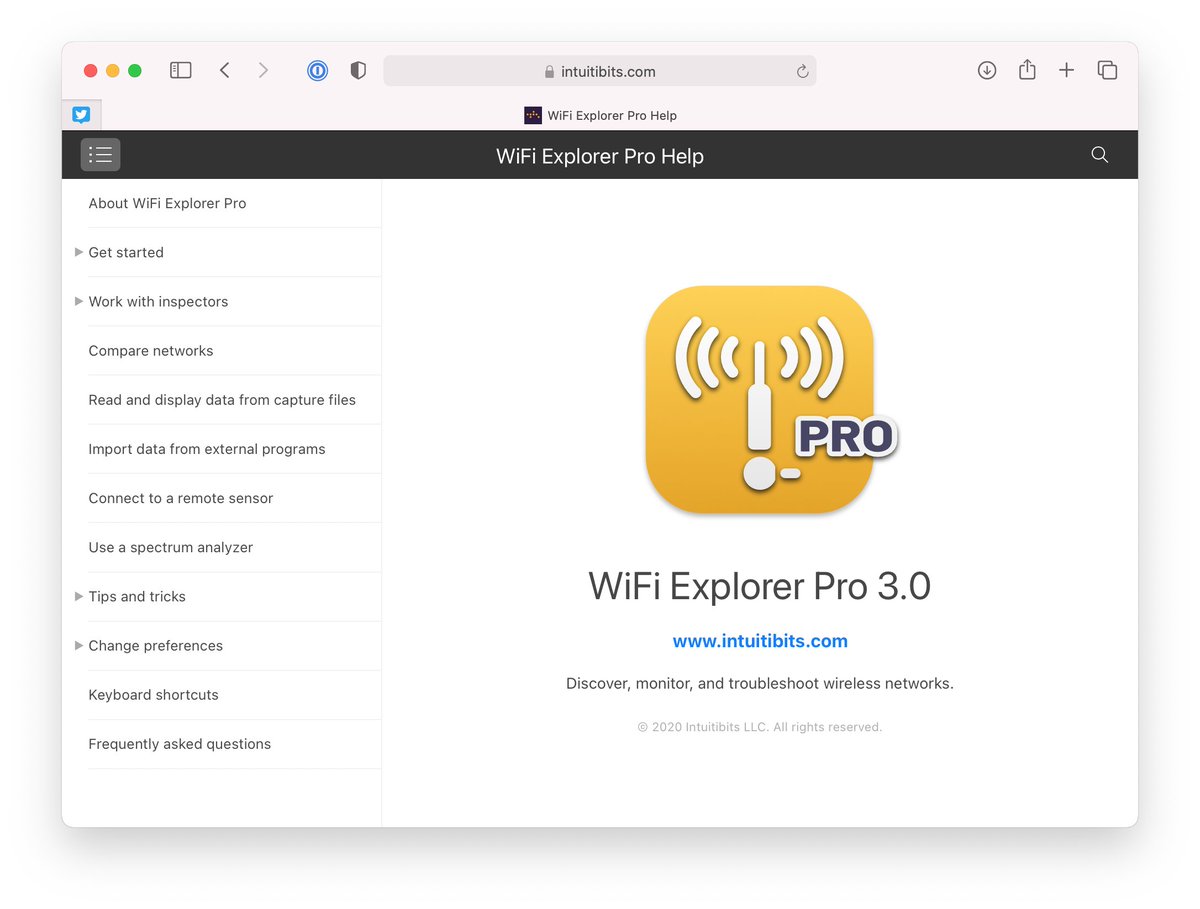Open Get started topic
Image resolution: width=1200 pixels, height=909 pixels.
tap(126, 252)
